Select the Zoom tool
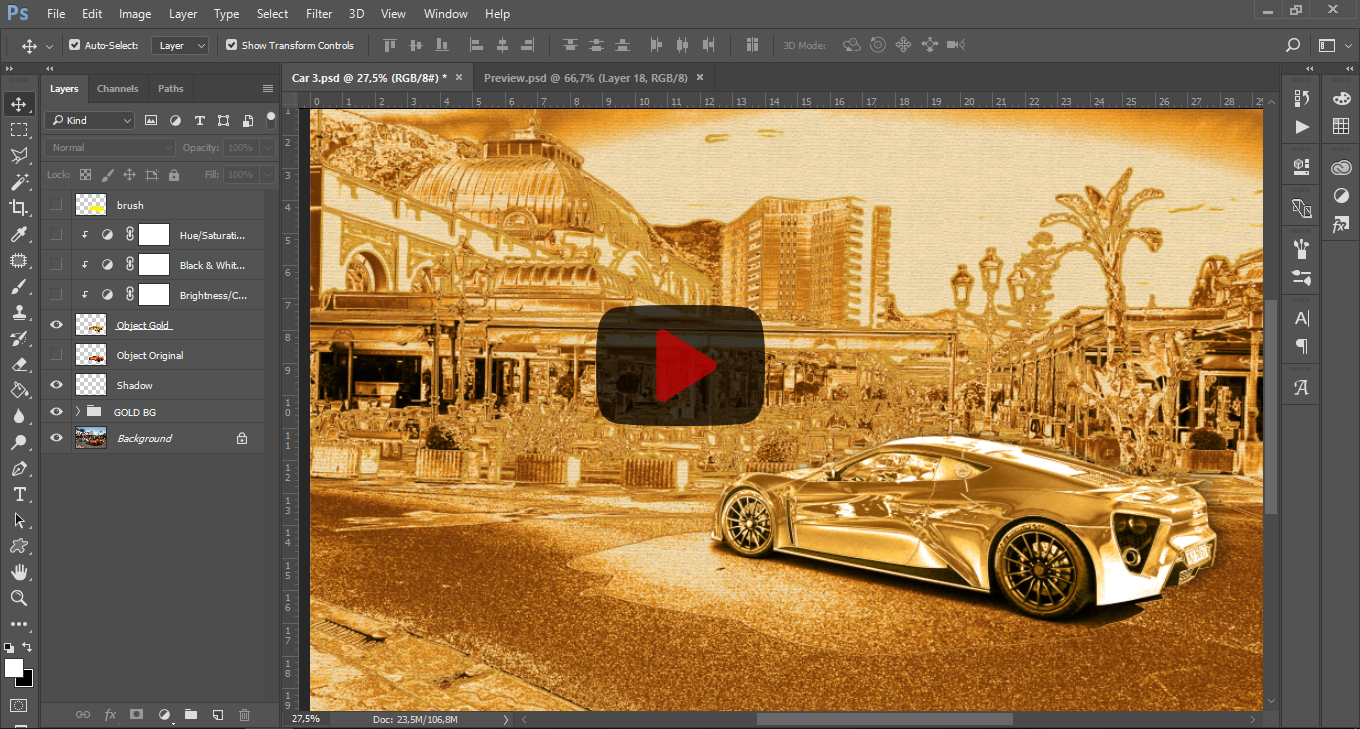The height and width of the screenshot is (729, 1360). pos(20,598)
